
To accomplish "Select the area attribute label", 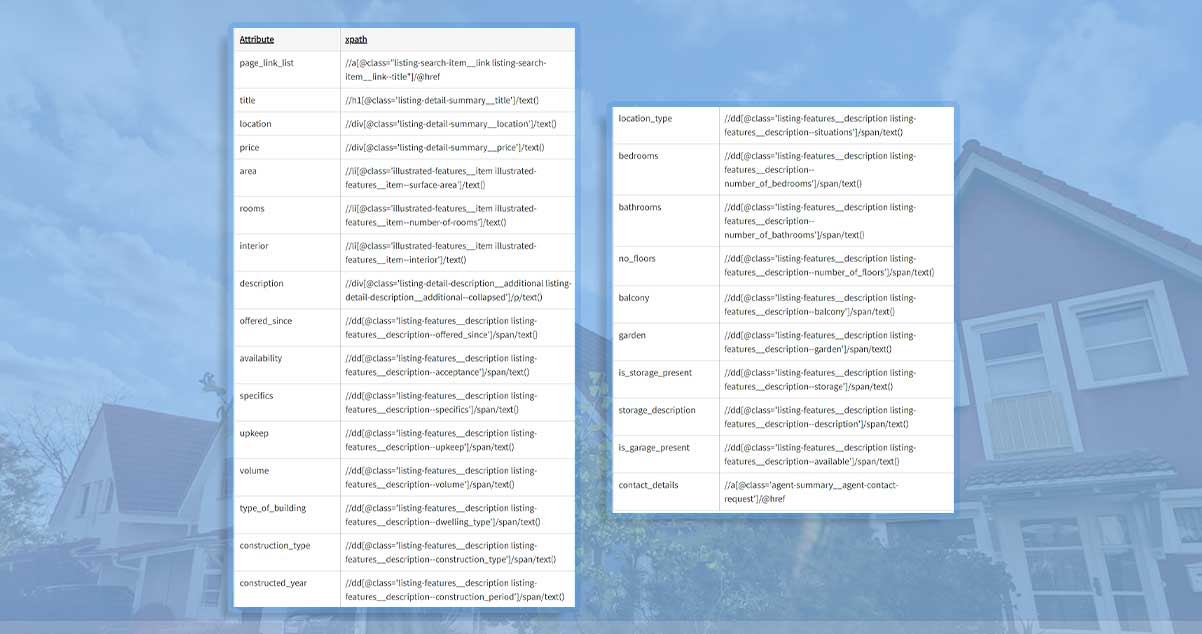I will tap(247, 171).
